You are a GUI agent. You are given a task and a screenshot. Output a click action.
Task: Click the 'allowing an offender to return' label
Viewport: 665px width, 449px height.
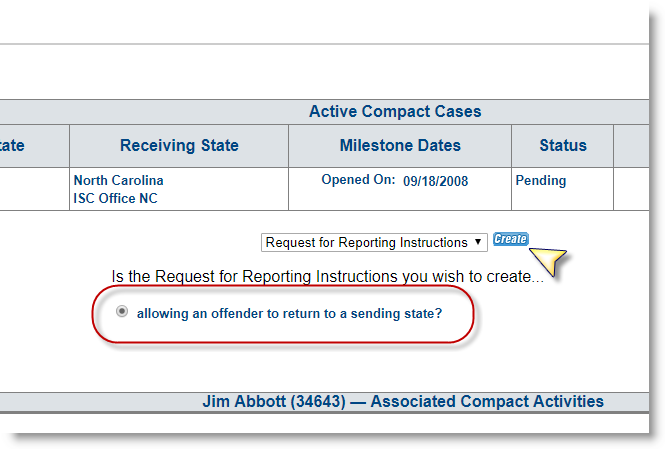point(289,313)
